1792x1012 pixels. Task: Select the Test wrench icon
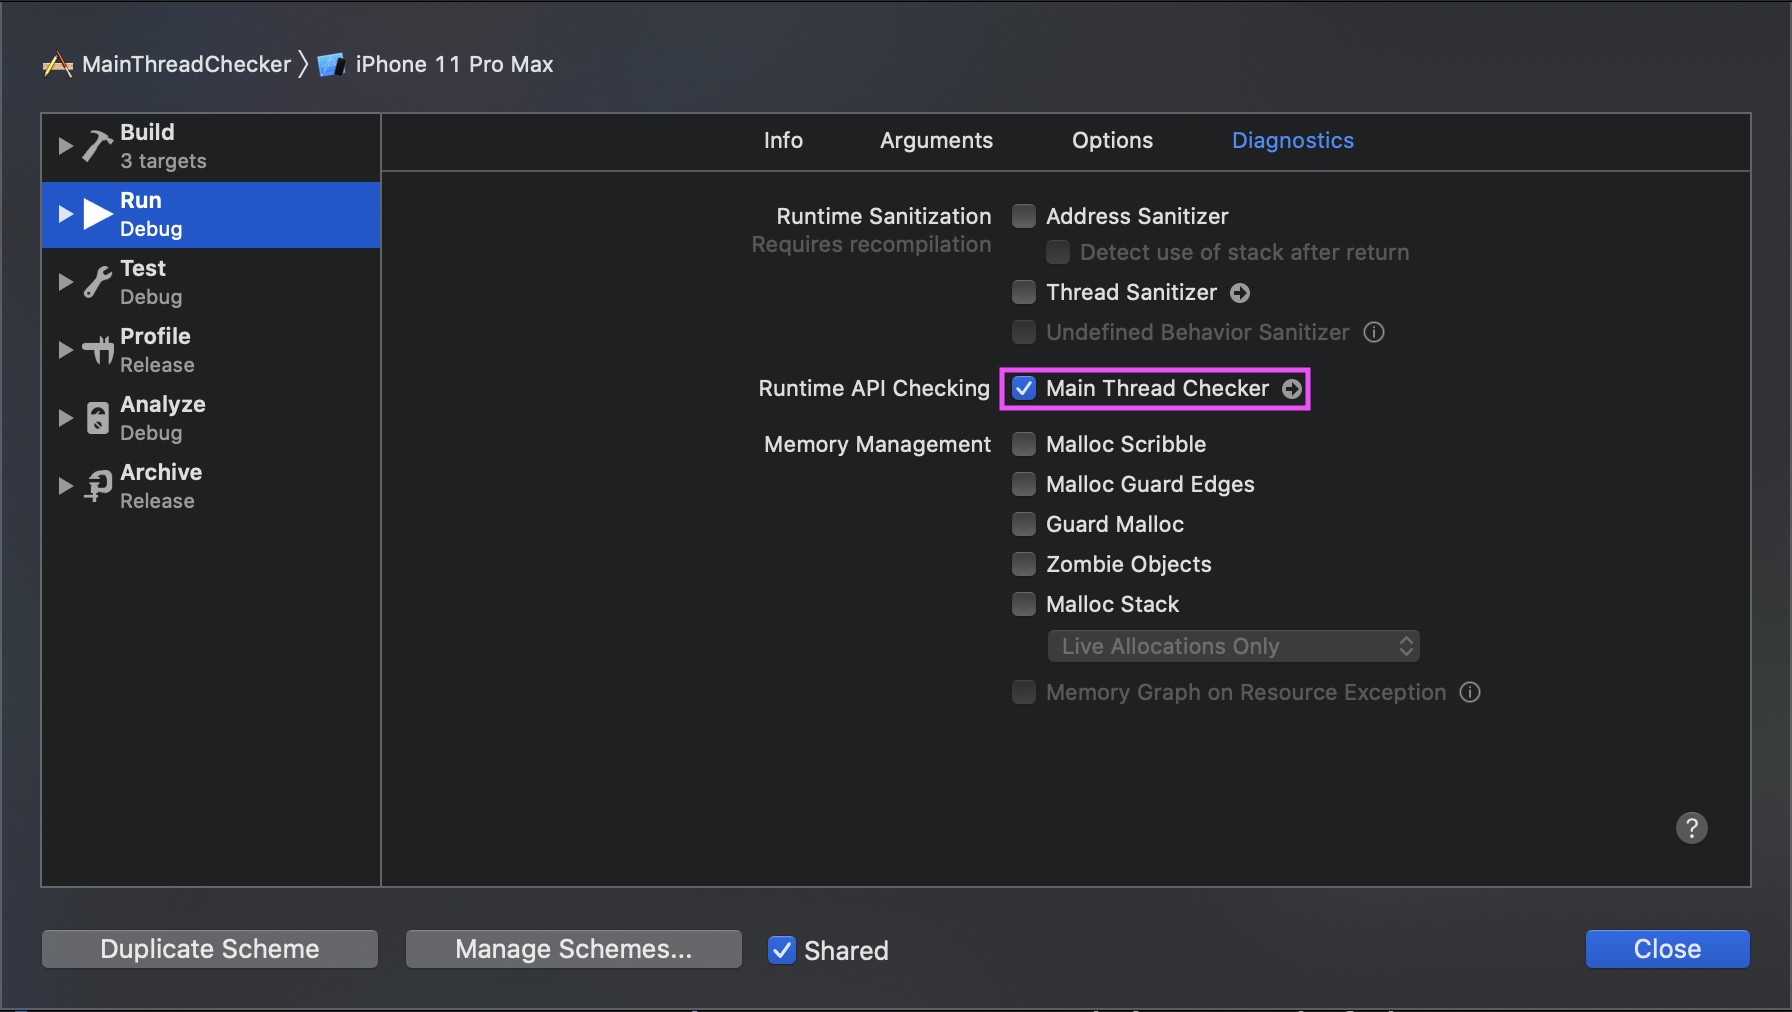pos(96,281)
